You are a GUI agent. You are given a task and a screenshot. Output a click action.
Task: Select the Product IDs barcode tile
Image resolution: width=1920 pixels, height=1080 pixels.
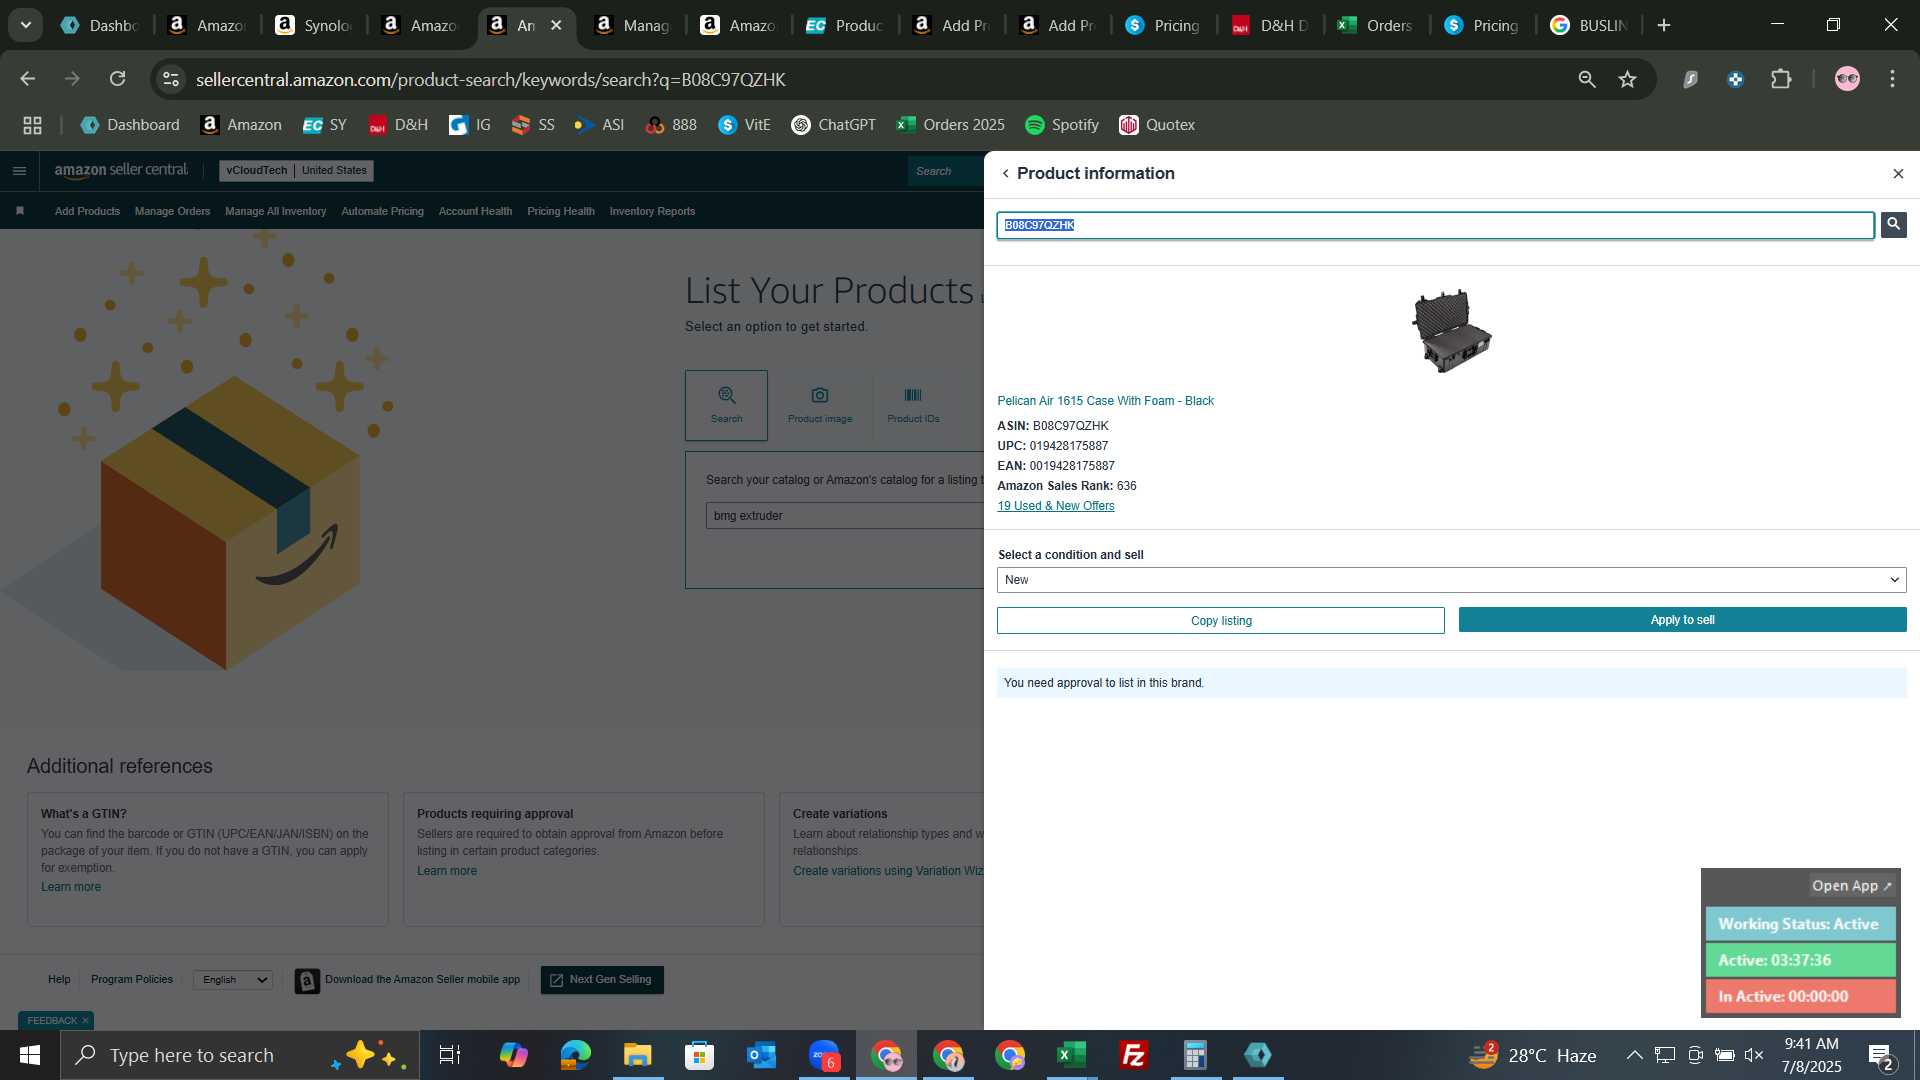coord(913,405)
